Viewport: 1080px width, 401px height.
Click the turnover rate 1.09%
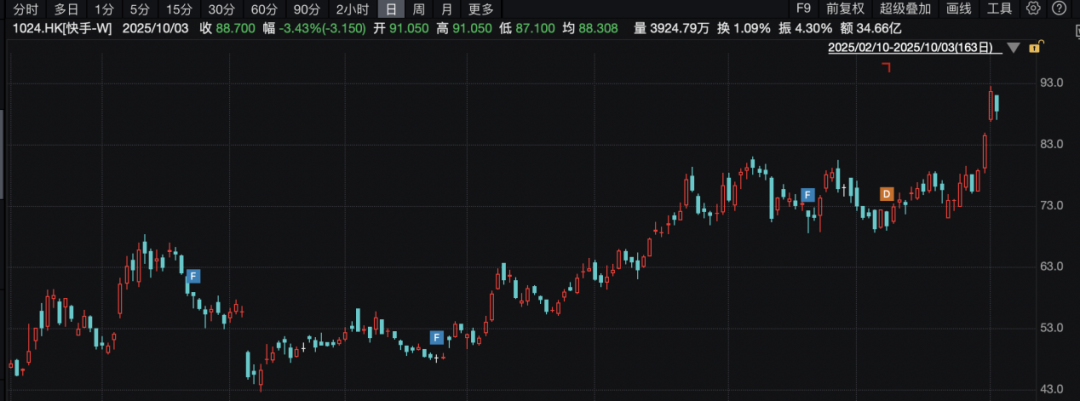pos(752,28)
